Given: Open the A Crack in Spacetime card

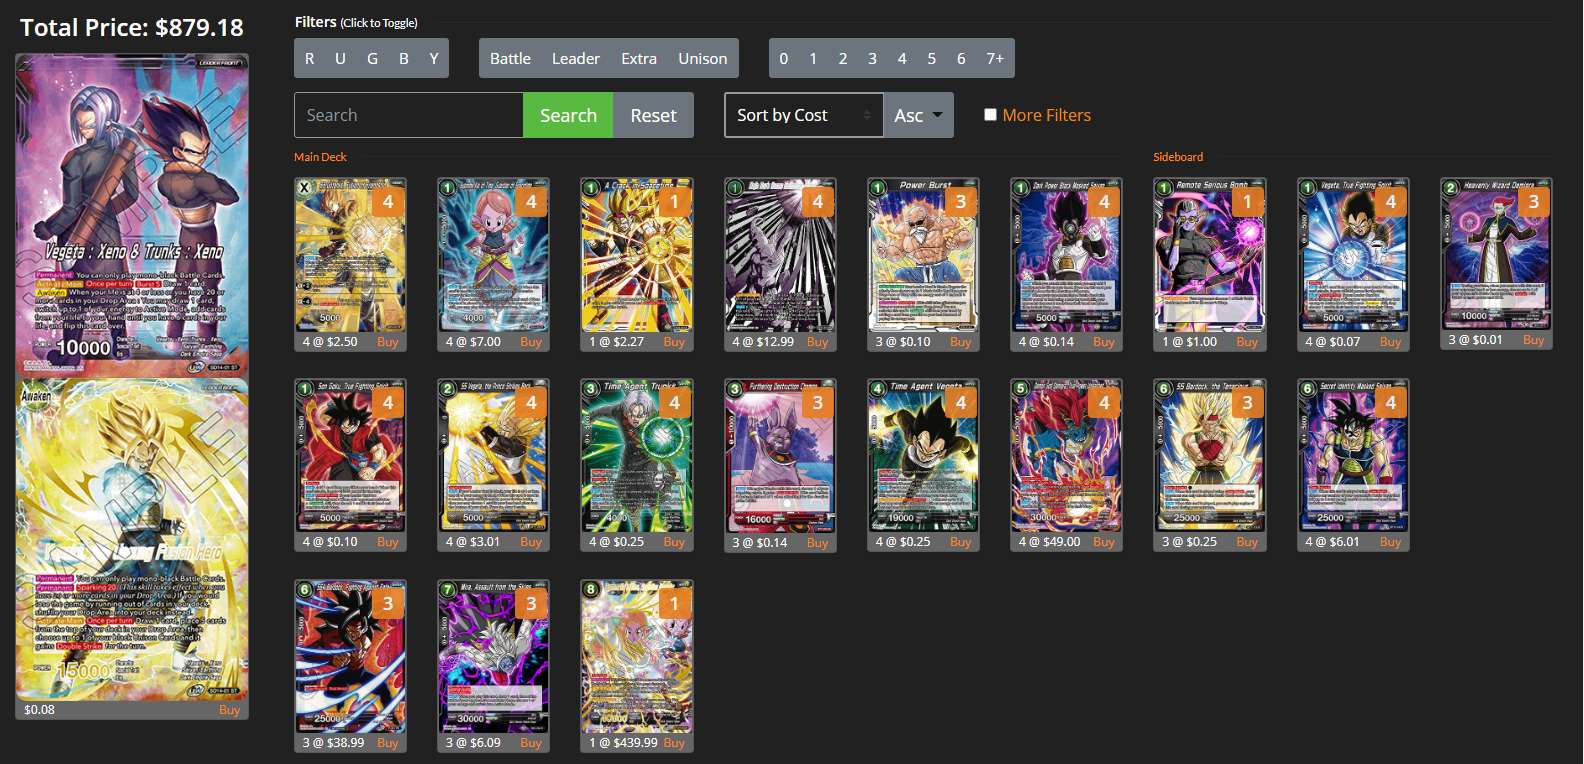Looking at the screenshot, I should click(x=636, y=255).
